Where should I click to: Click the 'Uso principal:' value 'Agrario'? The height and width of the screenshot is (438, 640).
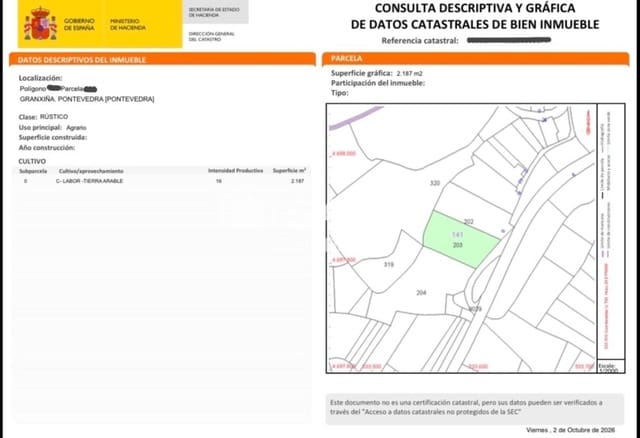[76, 127]
